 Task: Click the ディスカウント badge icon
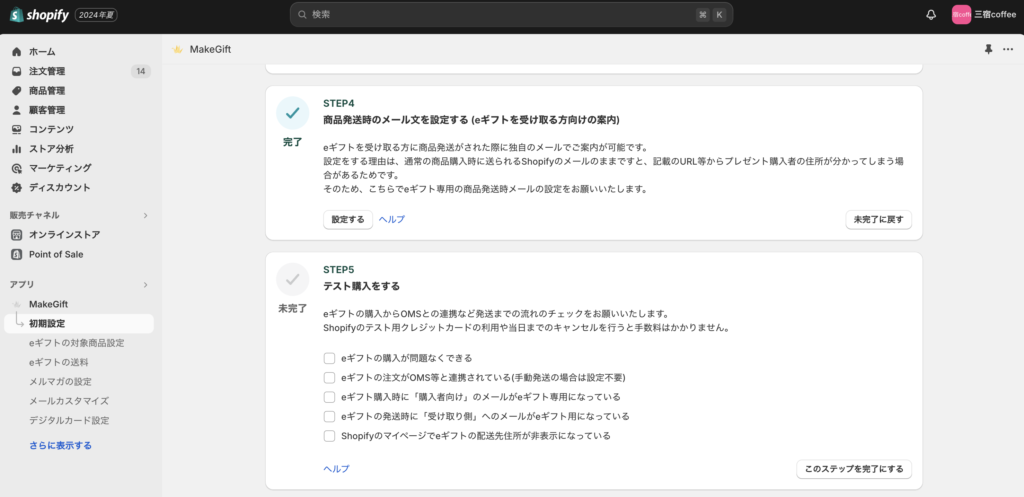pyautogui.click(x=17, y=187)
